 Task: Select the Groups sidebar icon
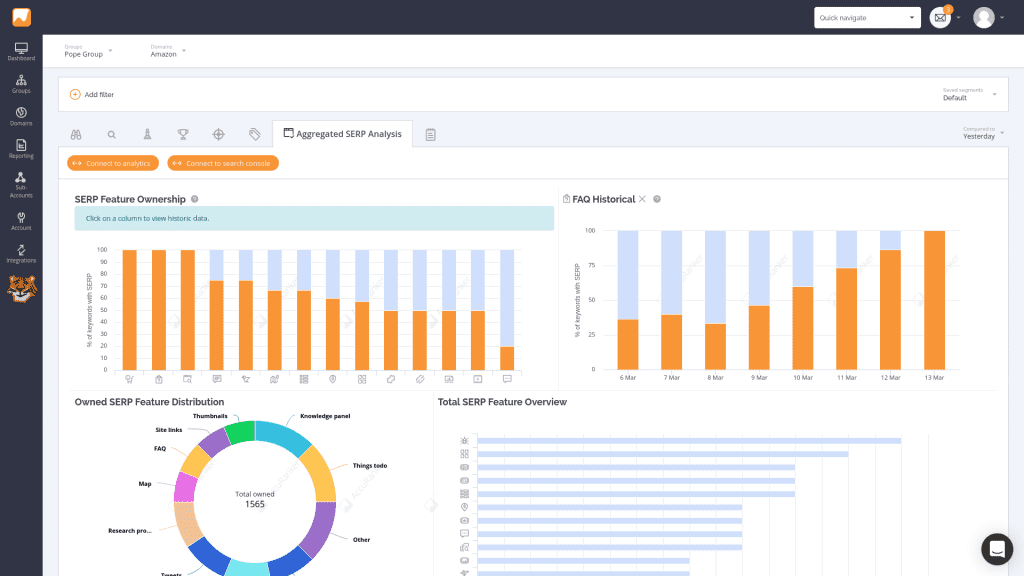(x=21, y=84)
